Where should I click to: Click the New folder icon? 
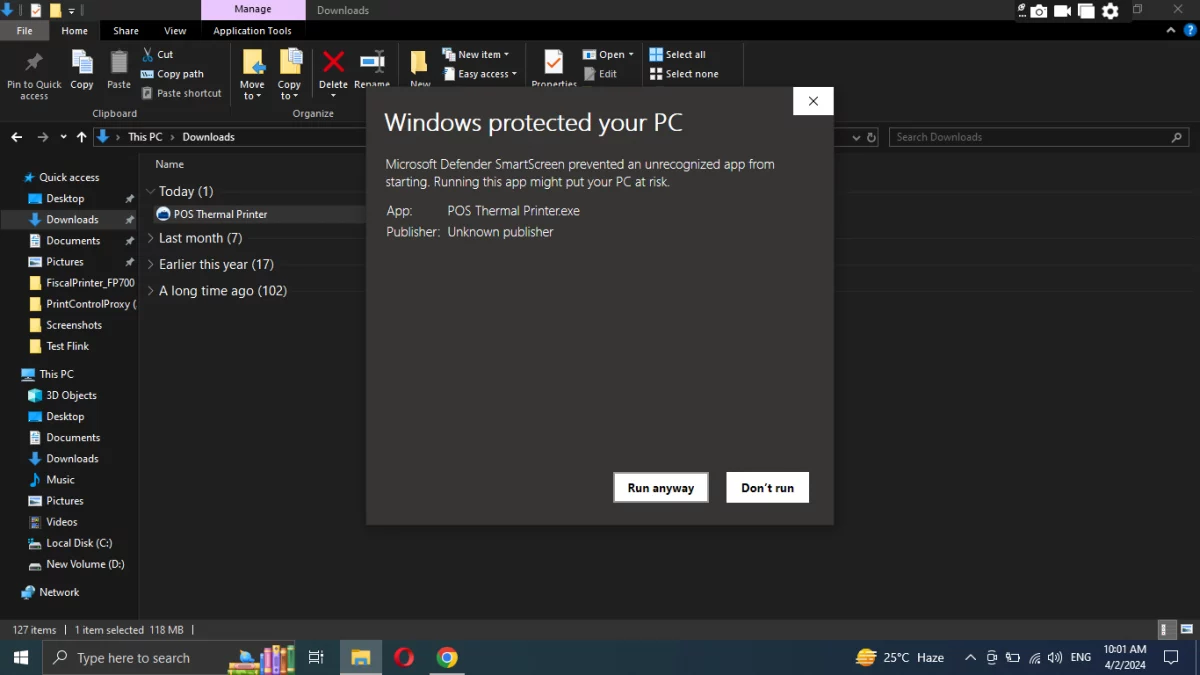point(420,63)
